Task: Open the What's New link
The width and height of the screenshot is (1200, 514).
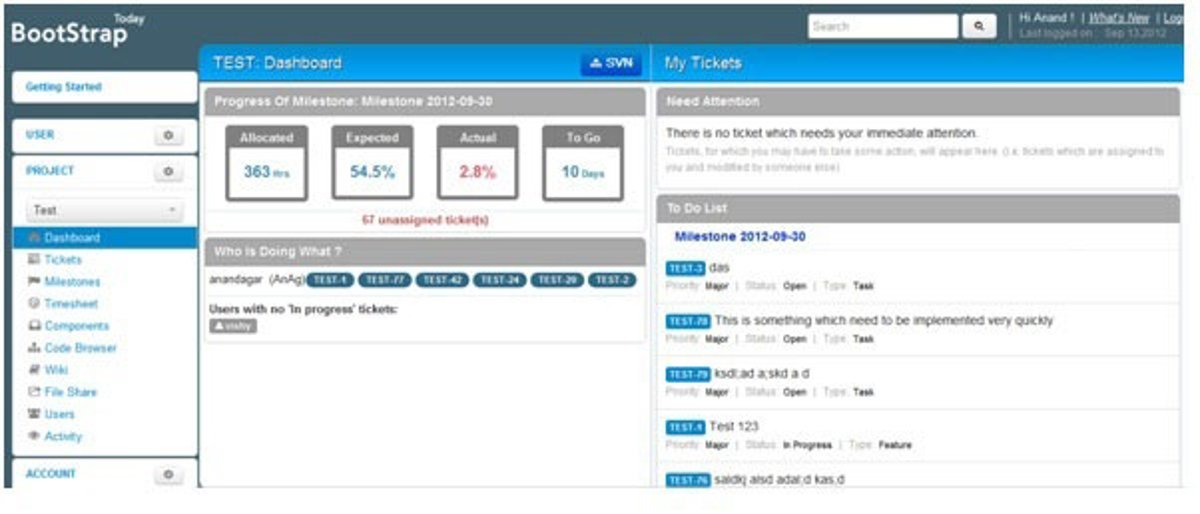Action: coord(1119,18)
